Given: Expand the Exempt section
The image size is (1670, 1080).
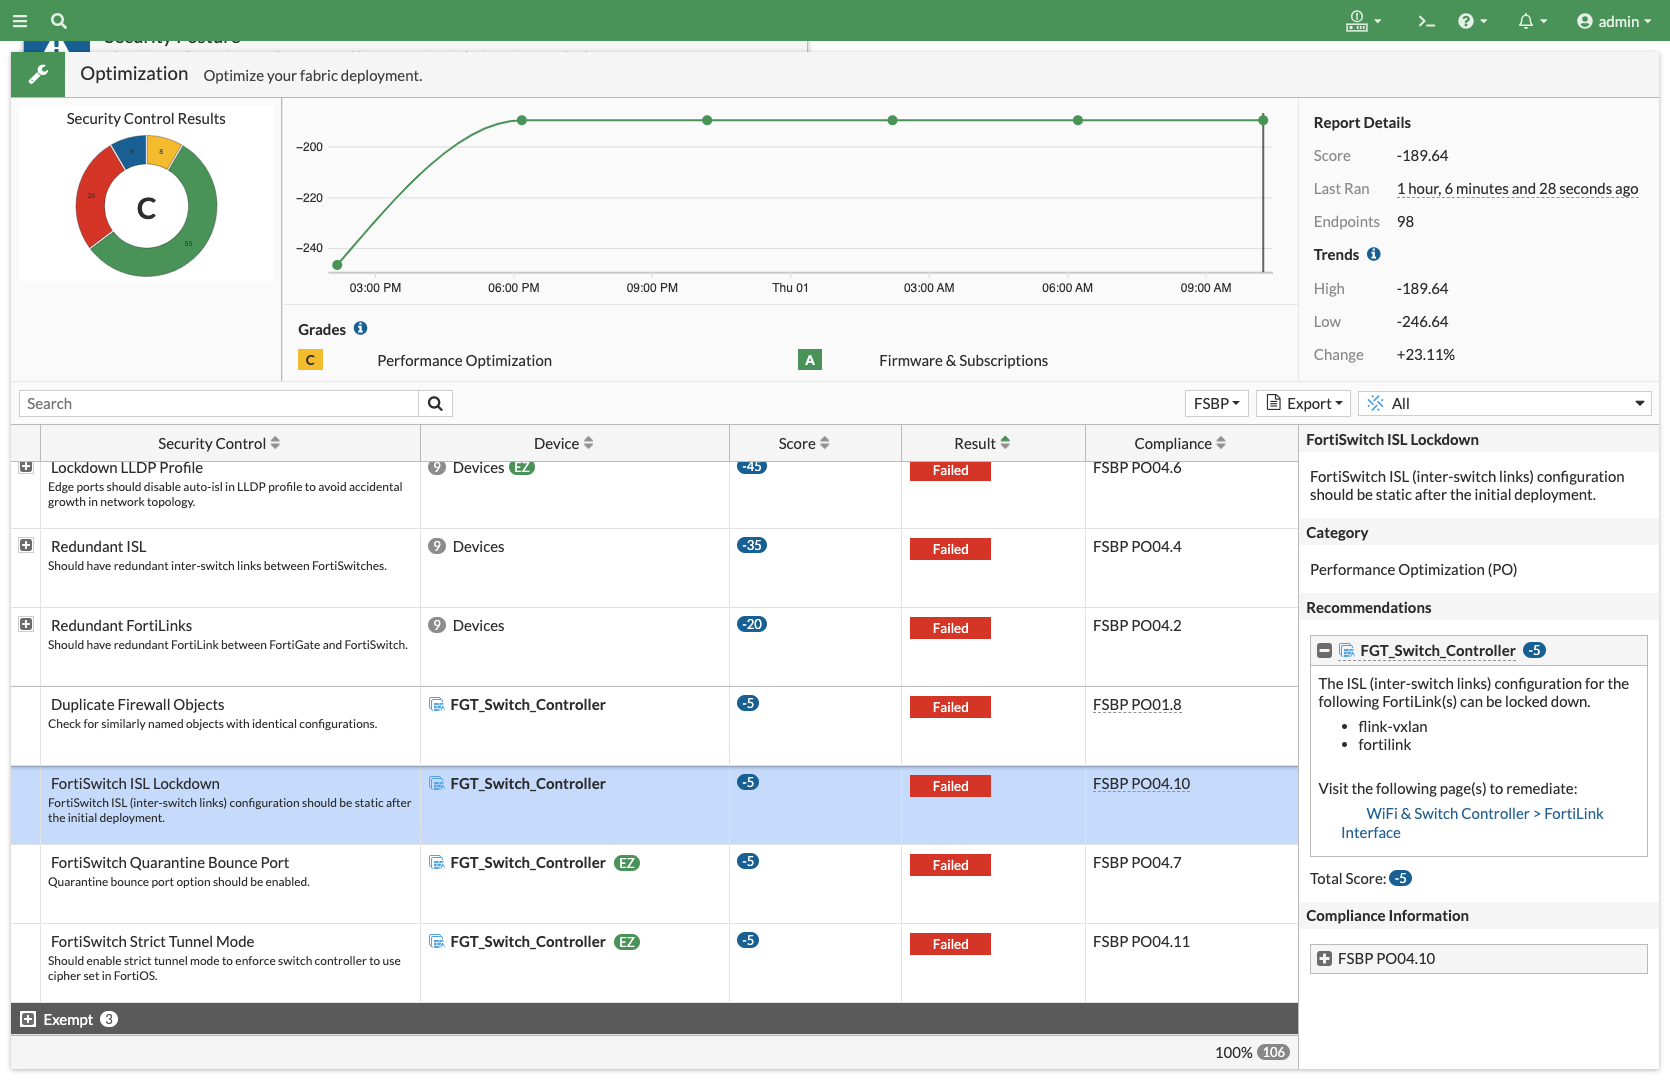Looking at the screenshot, I should (28, 1019).
